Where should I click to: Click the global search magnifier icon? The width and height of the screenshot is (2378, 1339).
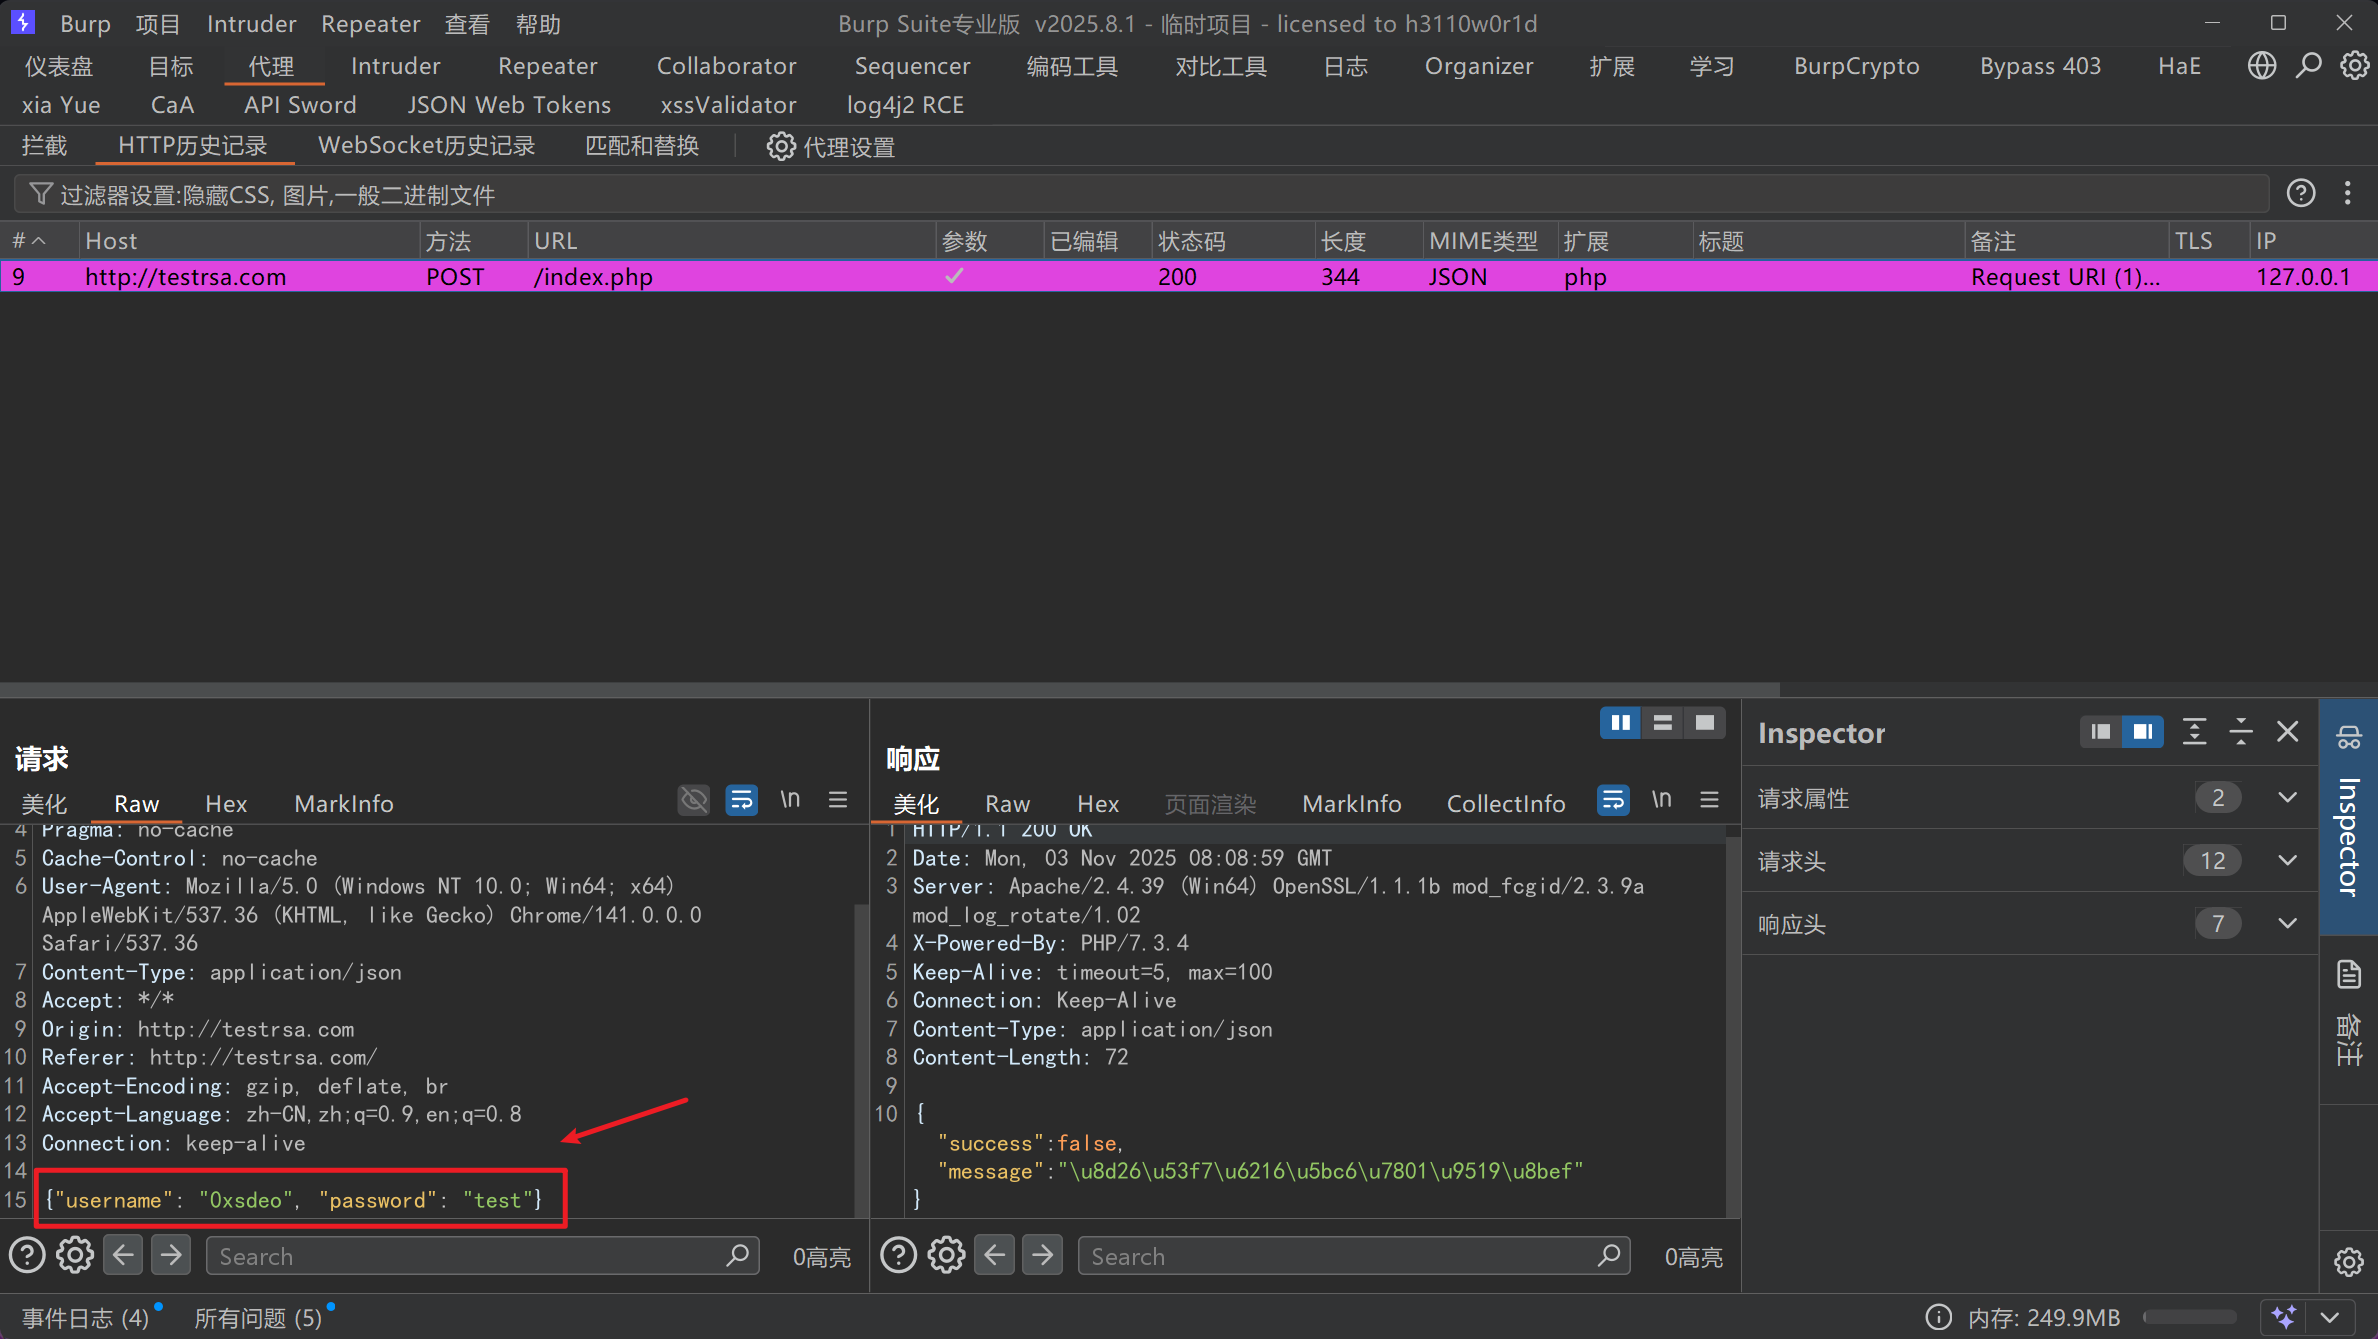(x=2308, y=66)
